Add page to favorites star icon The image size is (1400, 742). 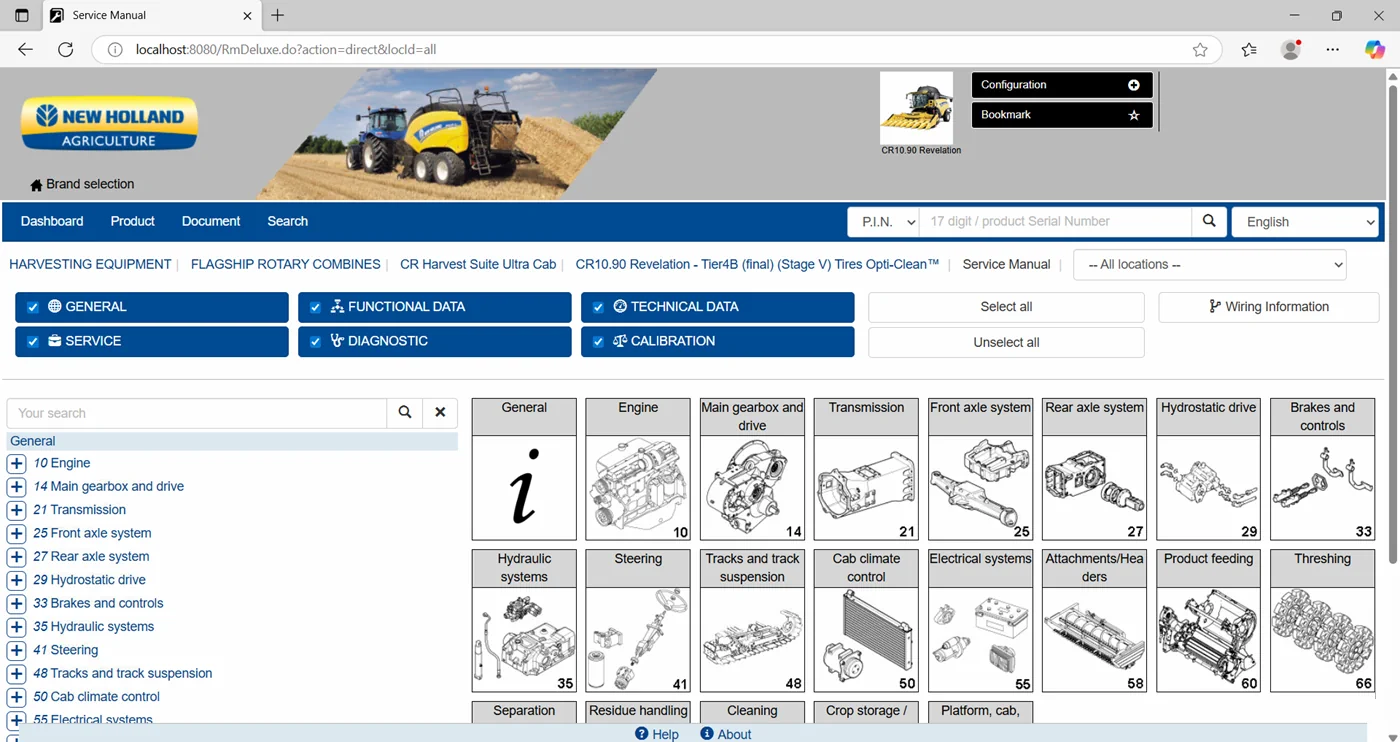coord(1200,50)
